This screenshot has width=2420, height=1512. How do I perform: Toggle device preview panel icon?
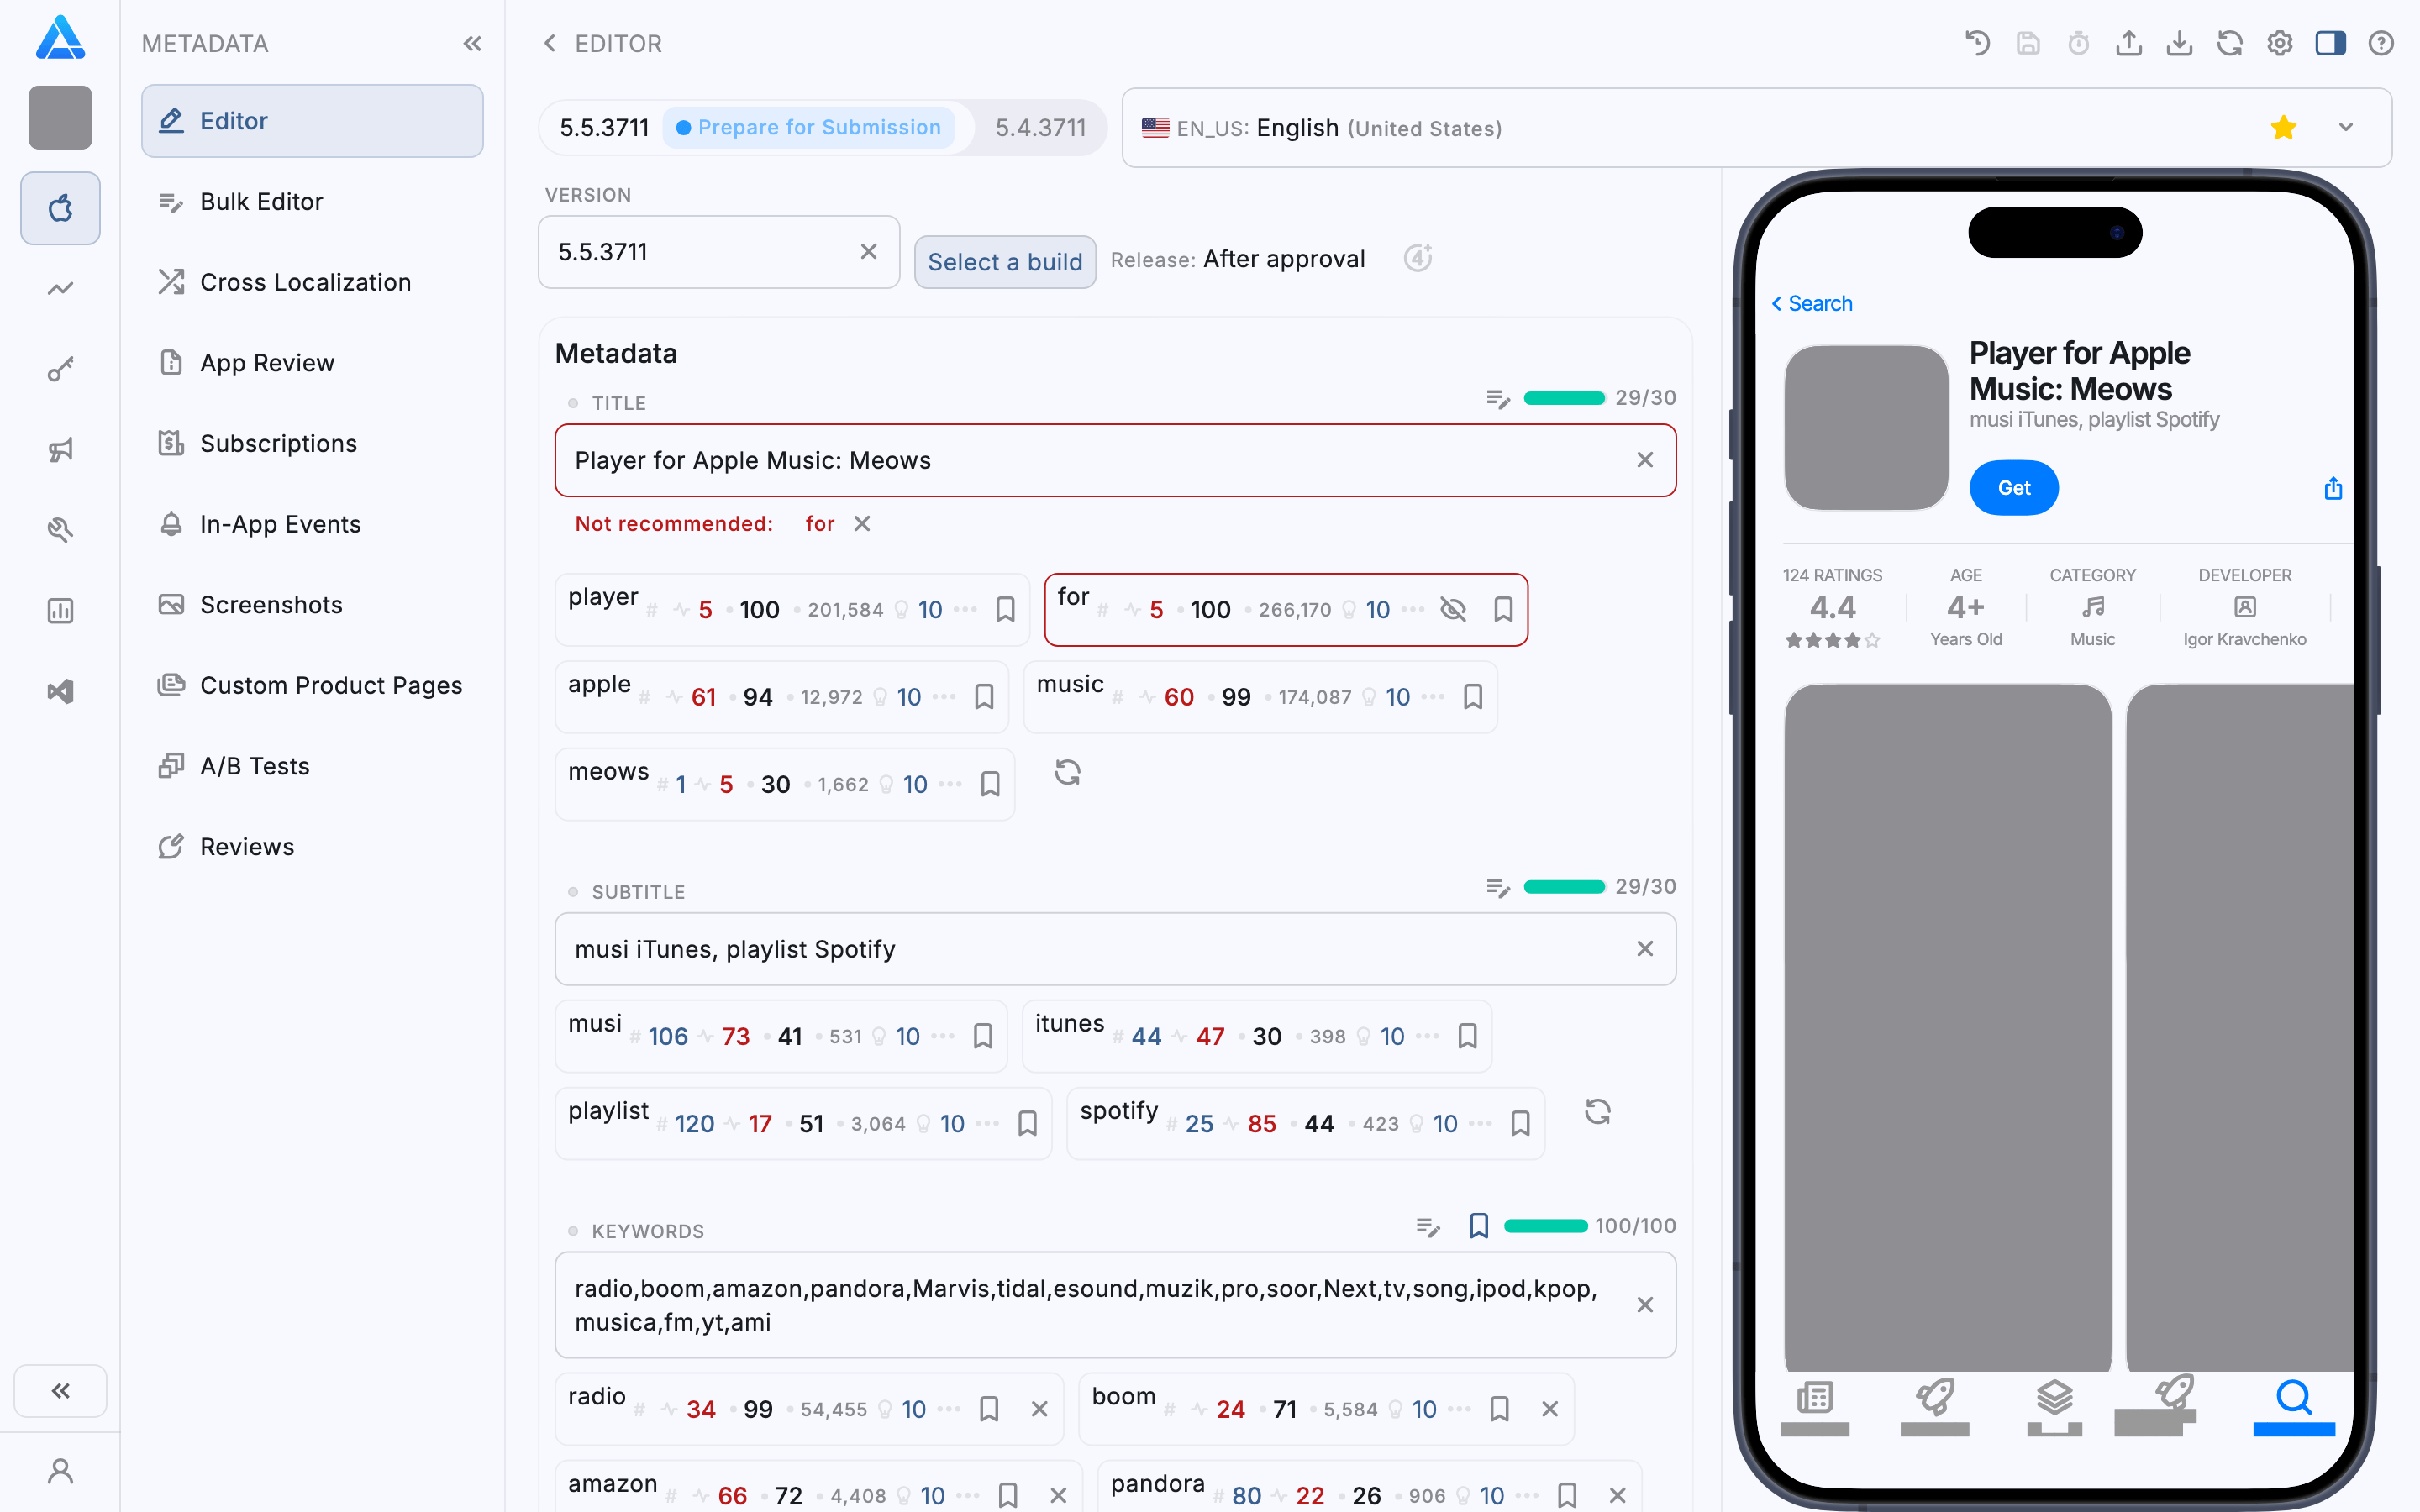point(2330,43)
